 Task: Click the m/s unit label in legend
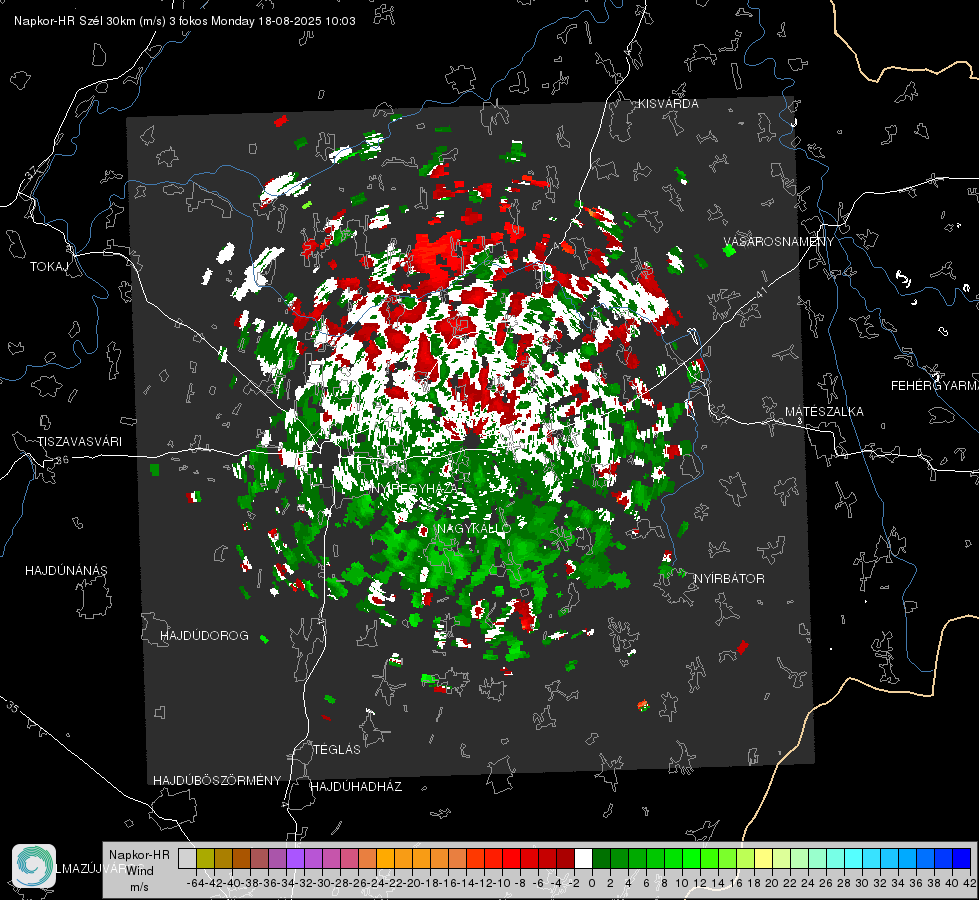(x=139, y=888)
